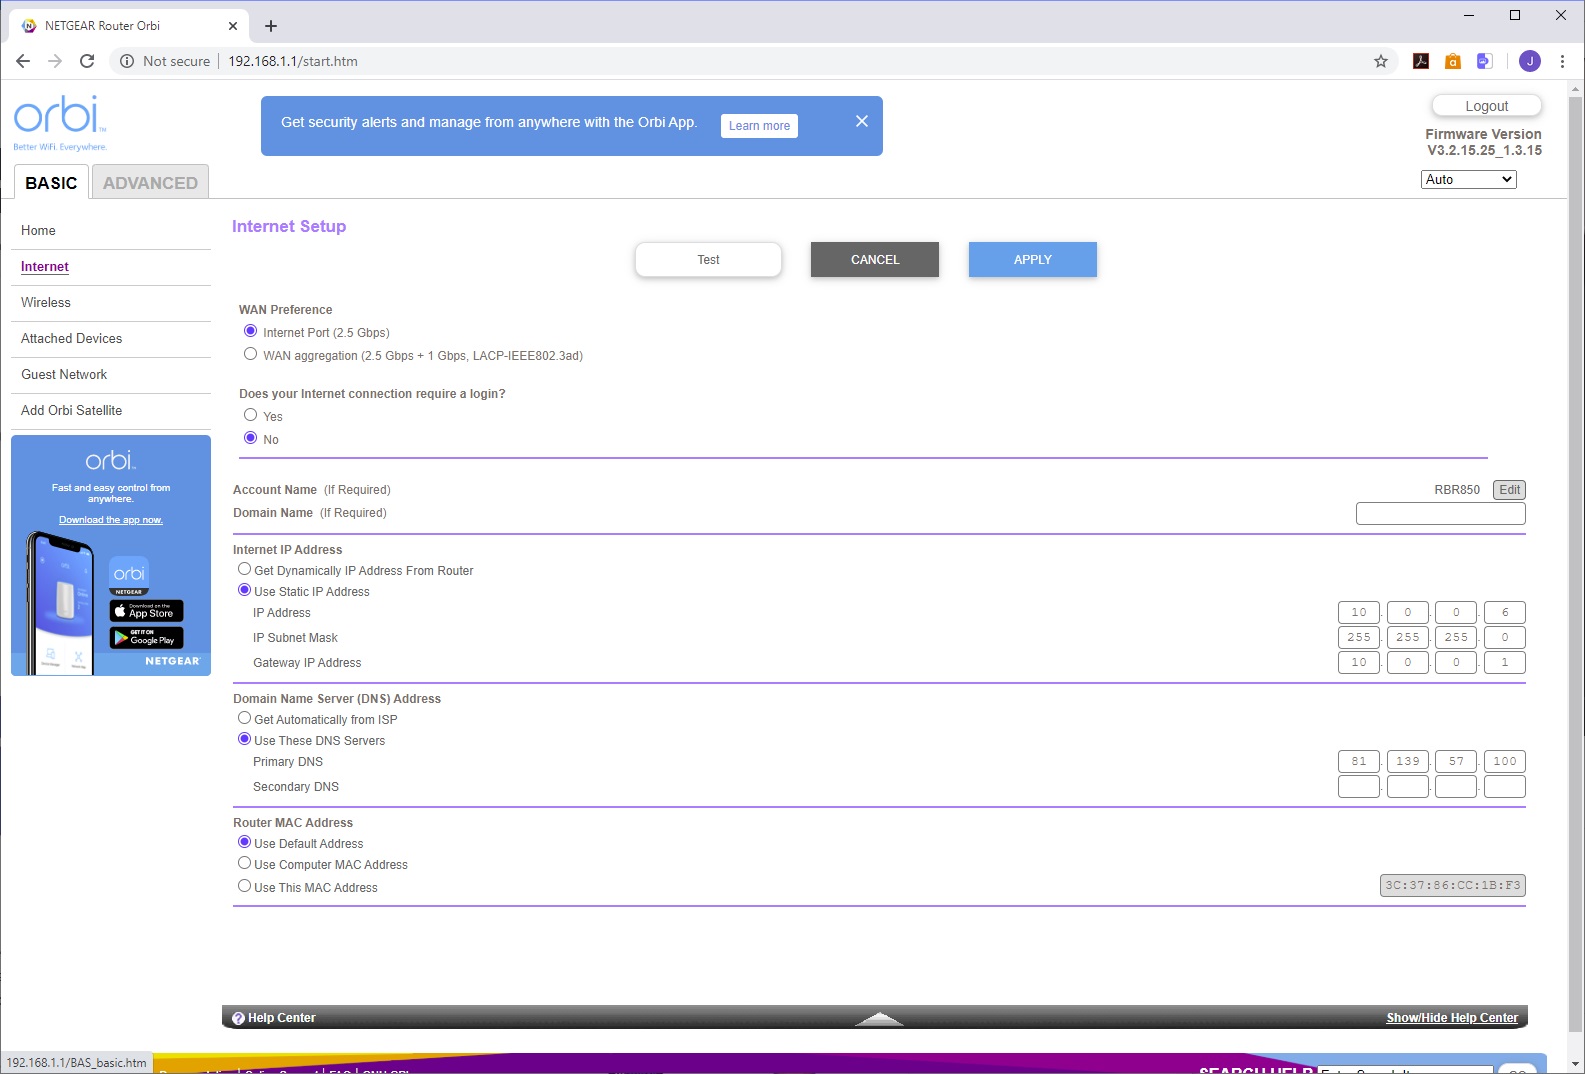Open the Wireless settings page
Screen dimensions: 1585x1074
pos(46,302)
